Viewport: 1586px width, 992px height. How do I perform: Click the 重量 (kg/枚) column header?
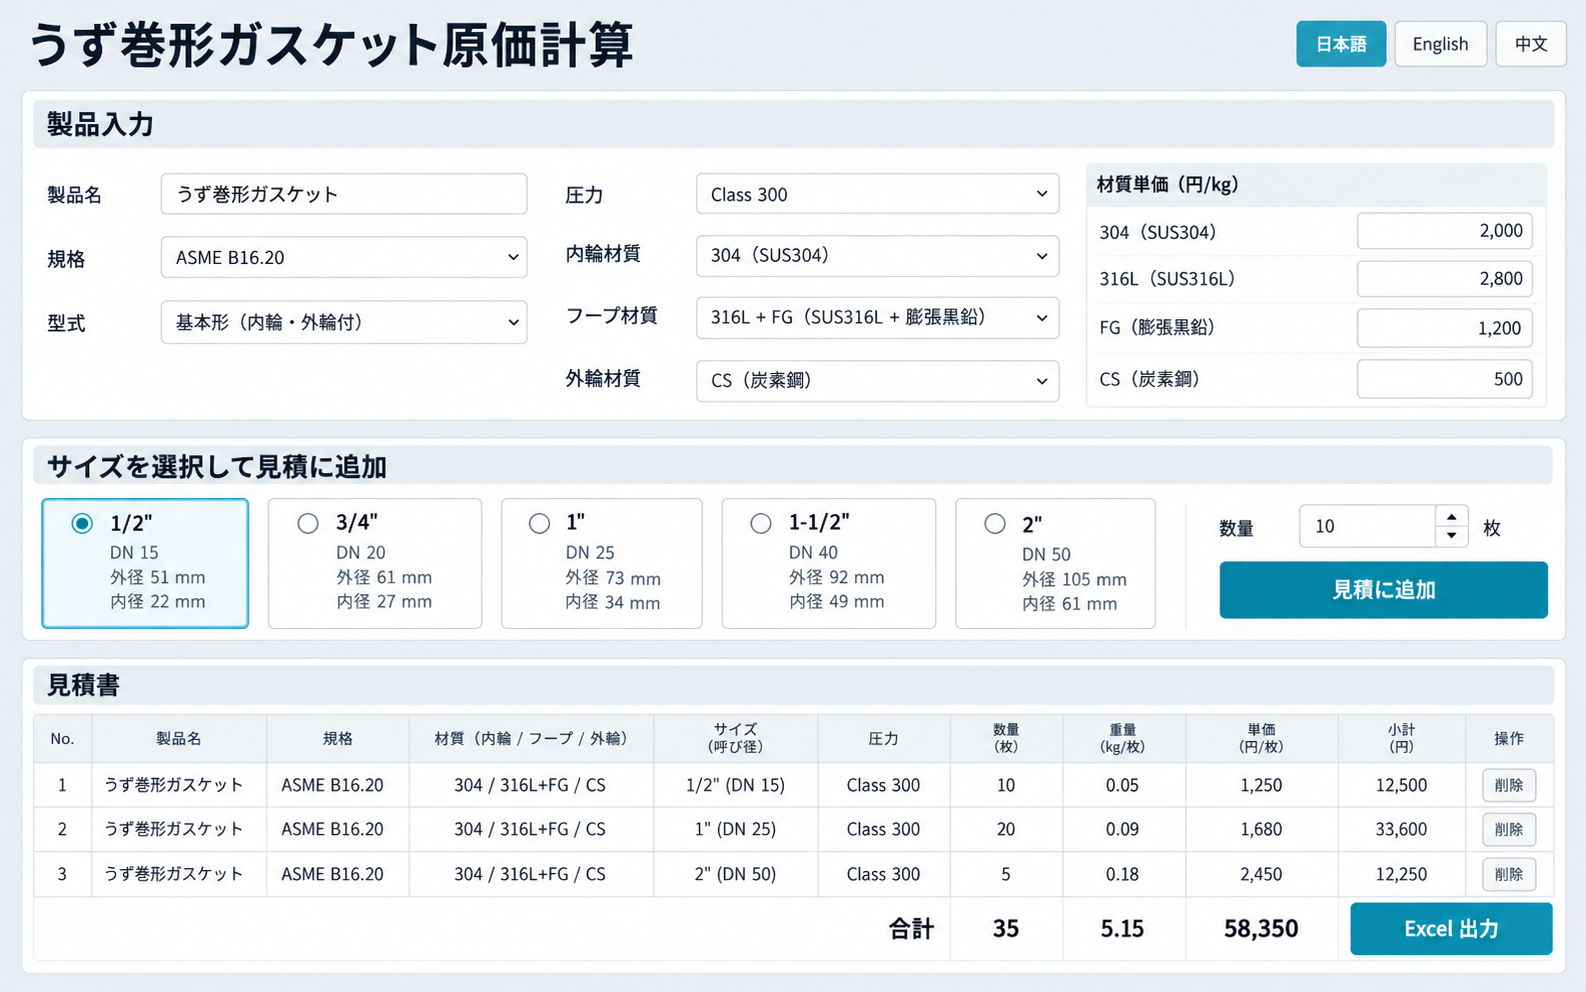pos(1122,739)
